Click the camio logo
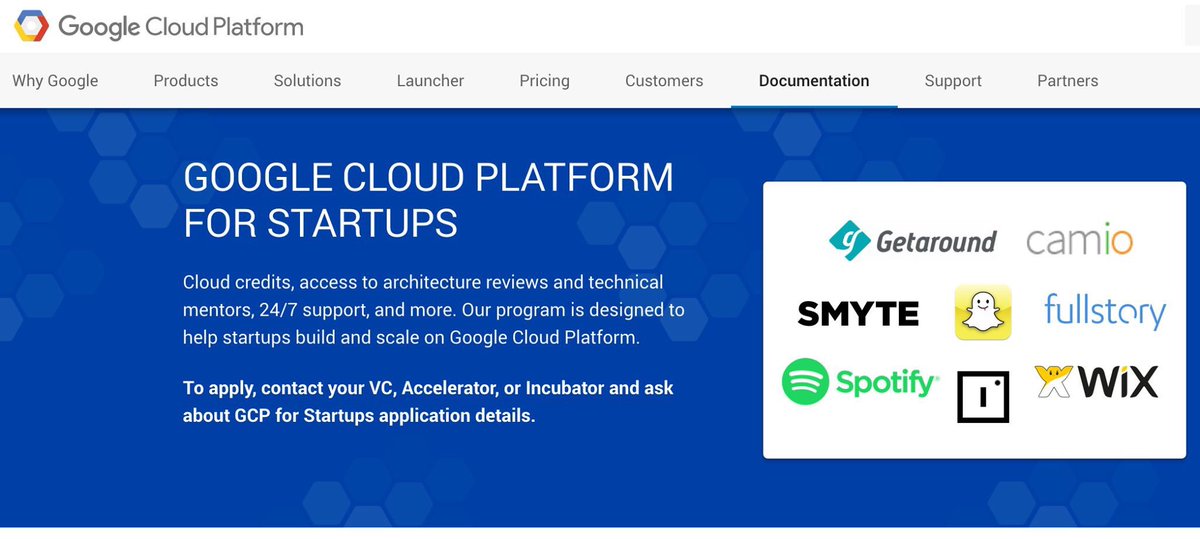 [x=1079, y=241]
